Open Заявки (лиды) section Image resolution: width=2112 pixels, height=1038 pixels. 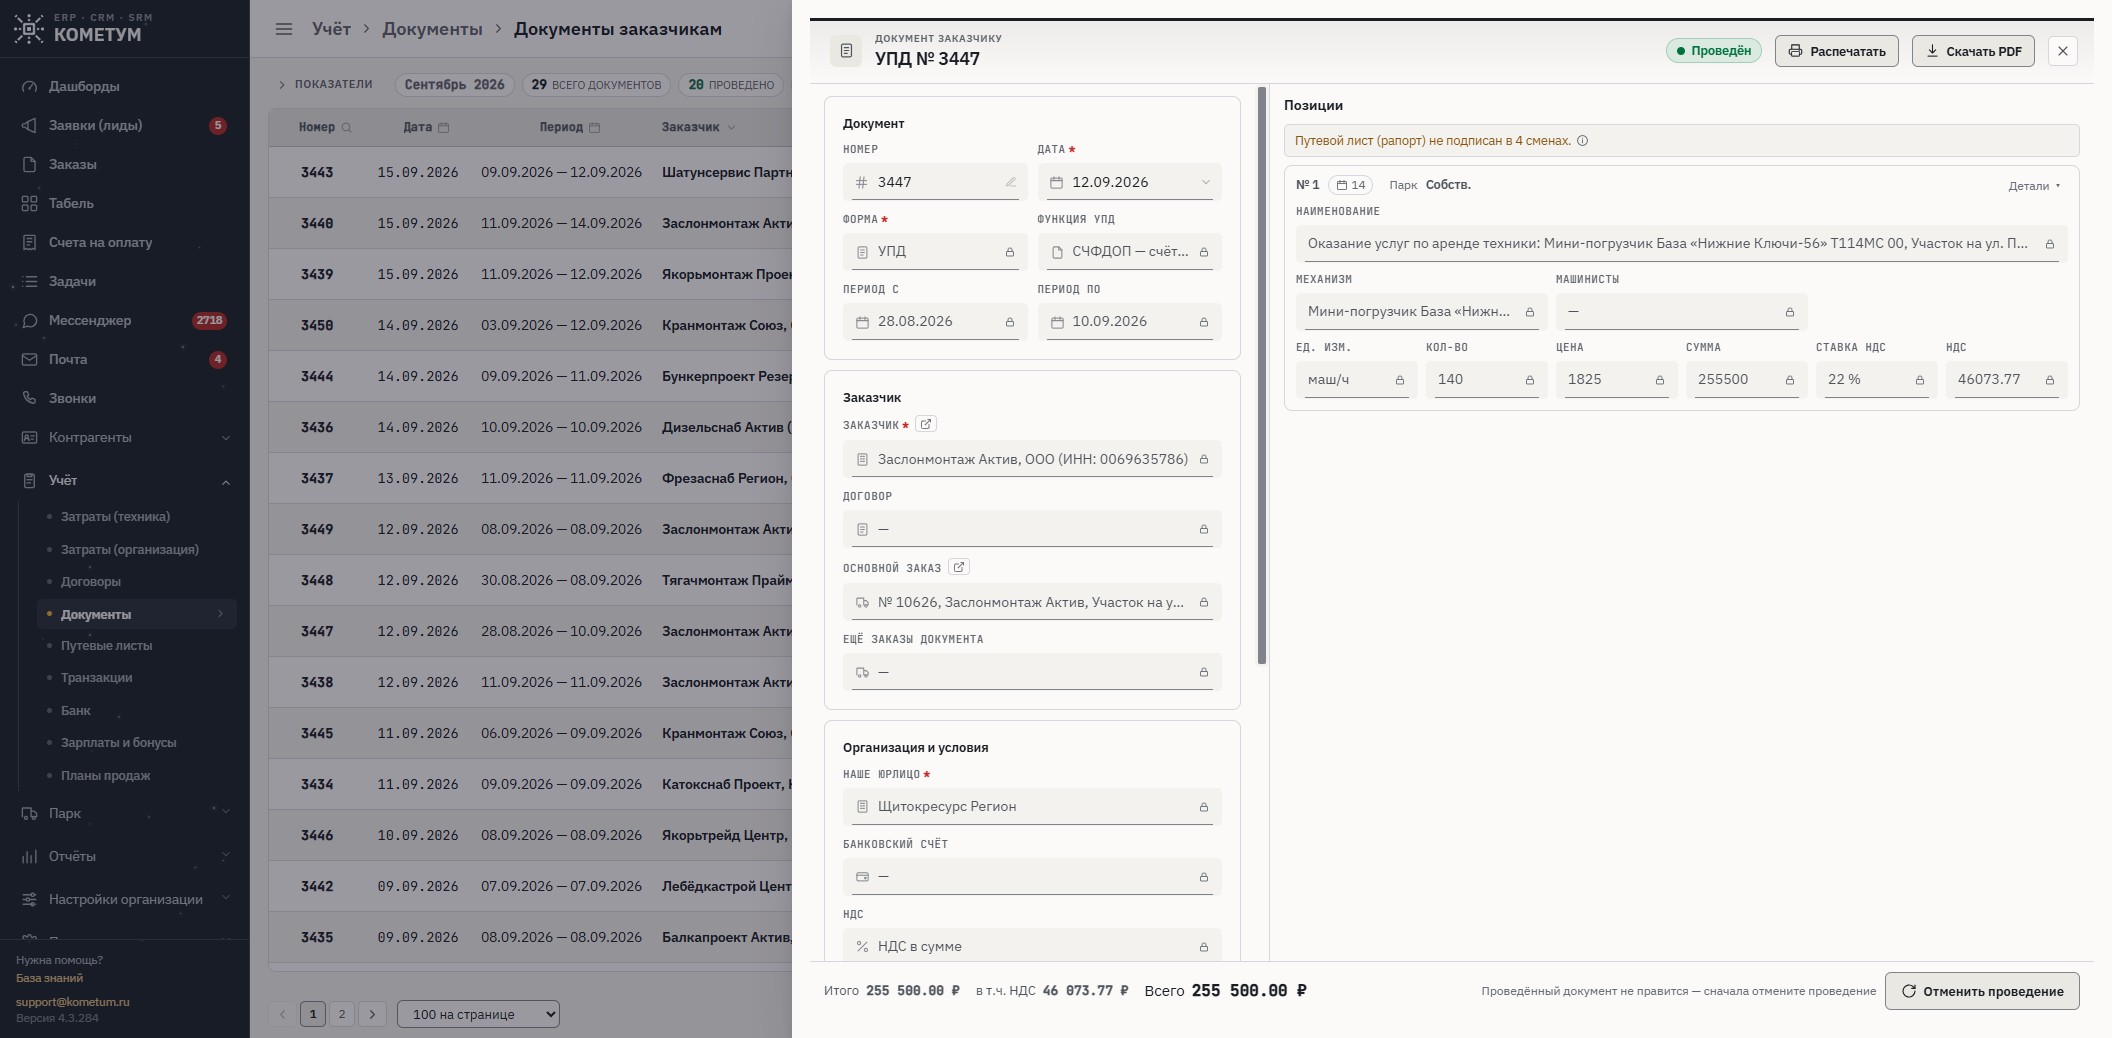[125, 125]
